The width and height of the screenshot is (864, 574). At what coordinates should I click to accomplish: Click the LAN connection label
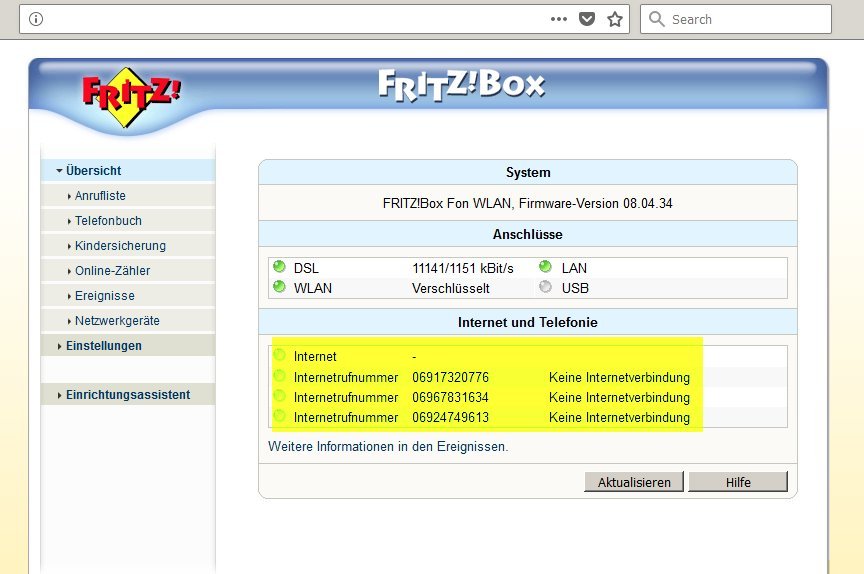[574, 268]
